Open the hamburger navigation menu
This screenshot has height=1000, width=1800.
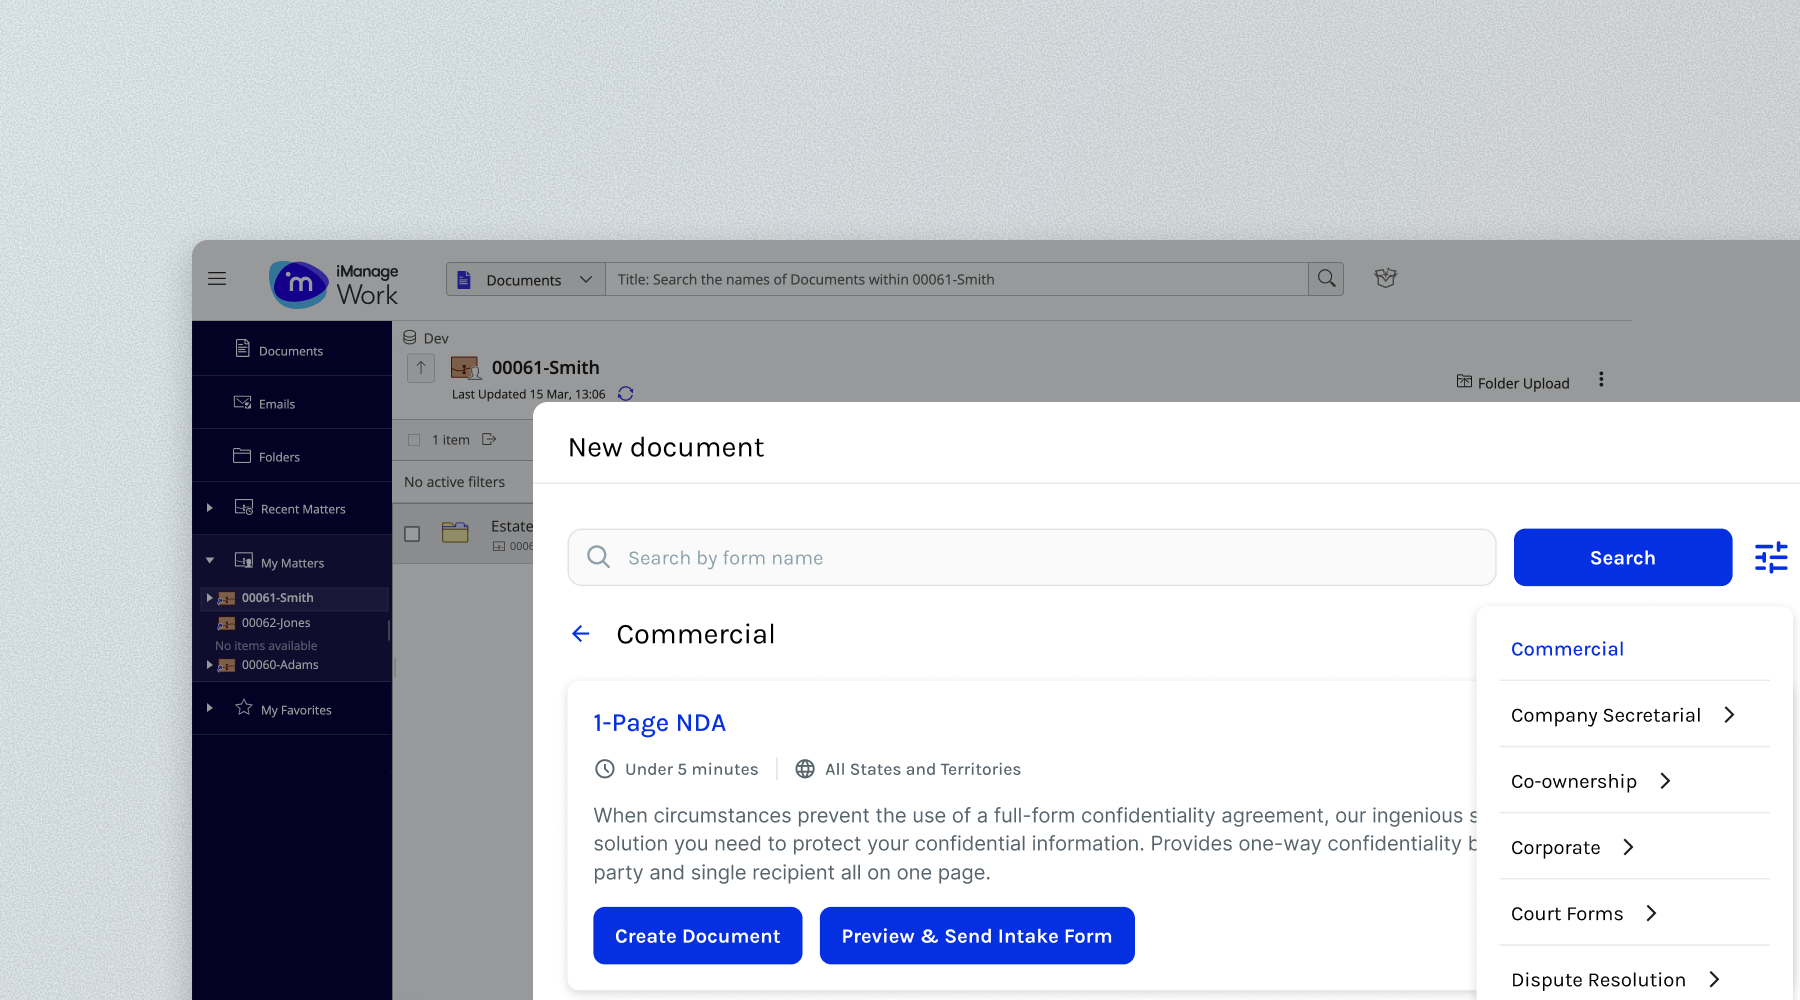click(x=217, y=279)
